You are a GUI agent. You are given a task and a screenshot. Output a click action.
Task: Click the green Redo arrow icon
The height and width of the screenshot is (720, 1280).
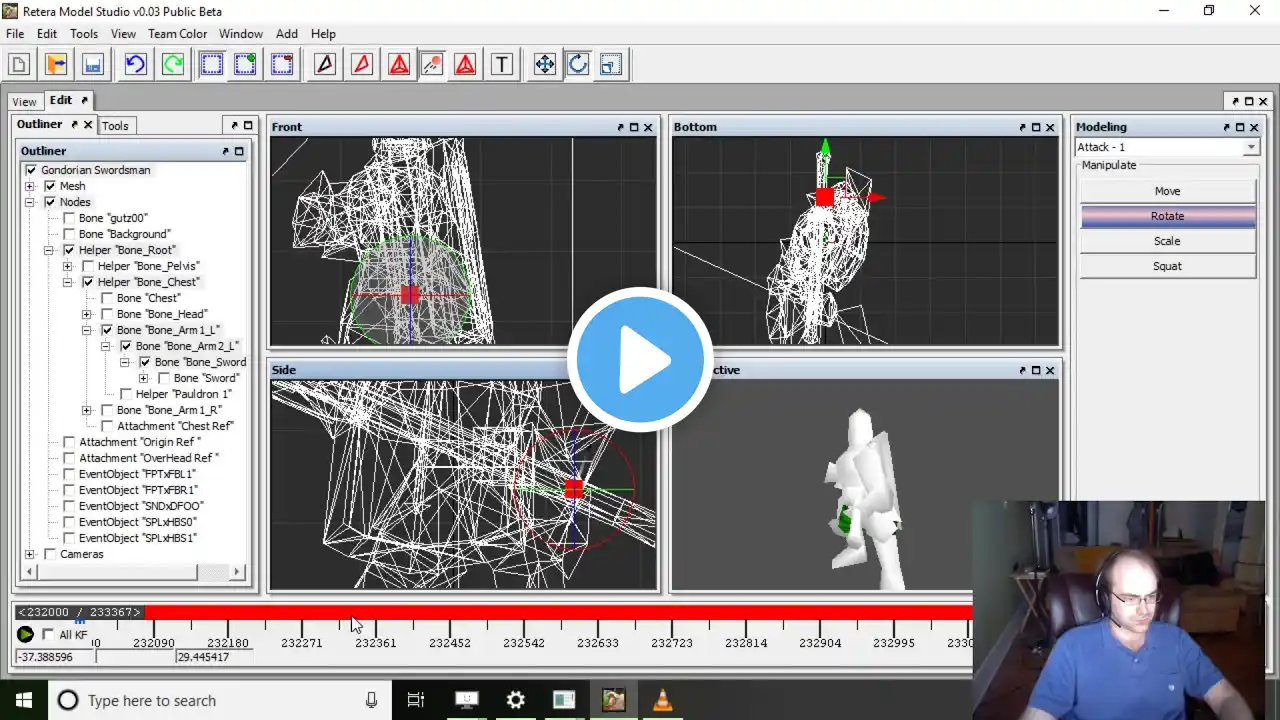[172, 65]
